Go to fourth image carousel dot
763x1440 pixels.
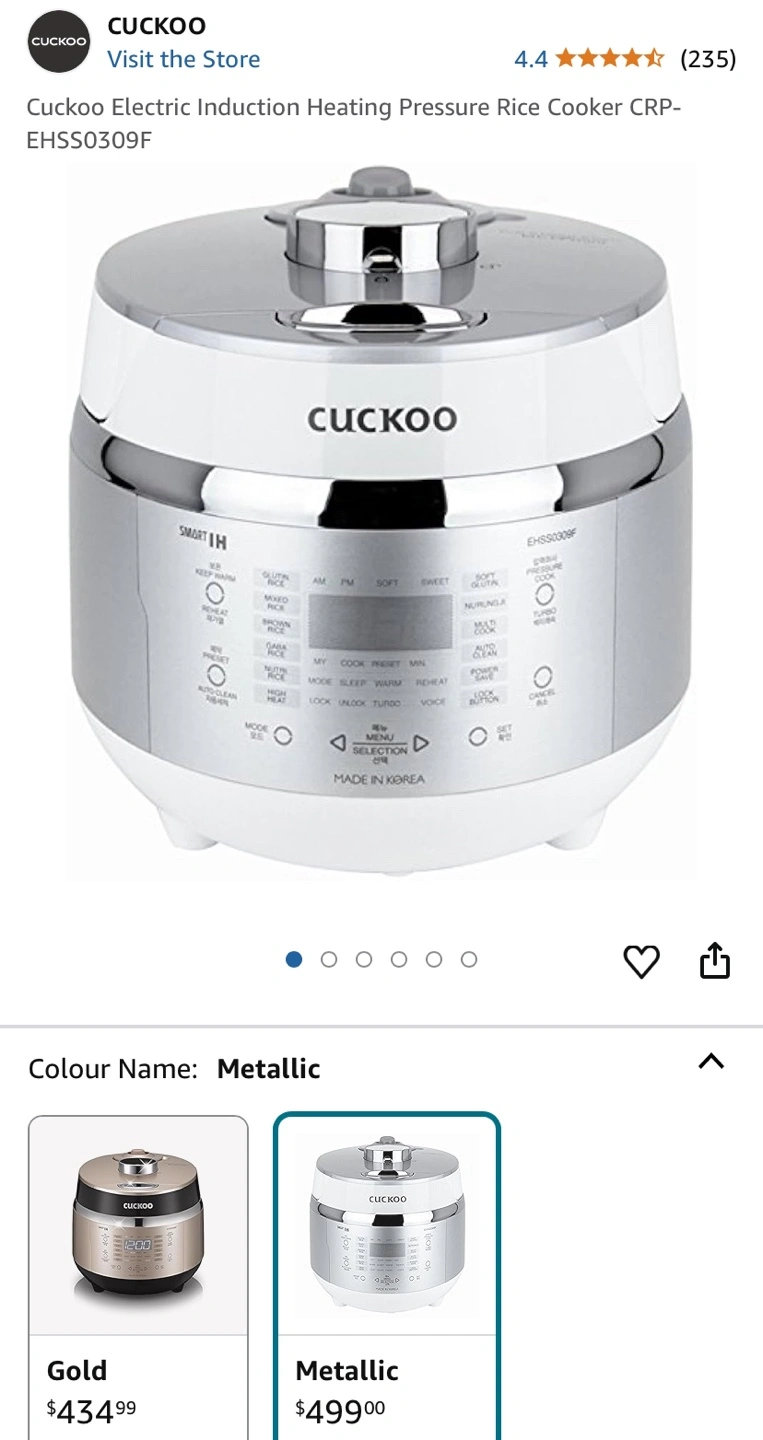click(x=399, y=959)
